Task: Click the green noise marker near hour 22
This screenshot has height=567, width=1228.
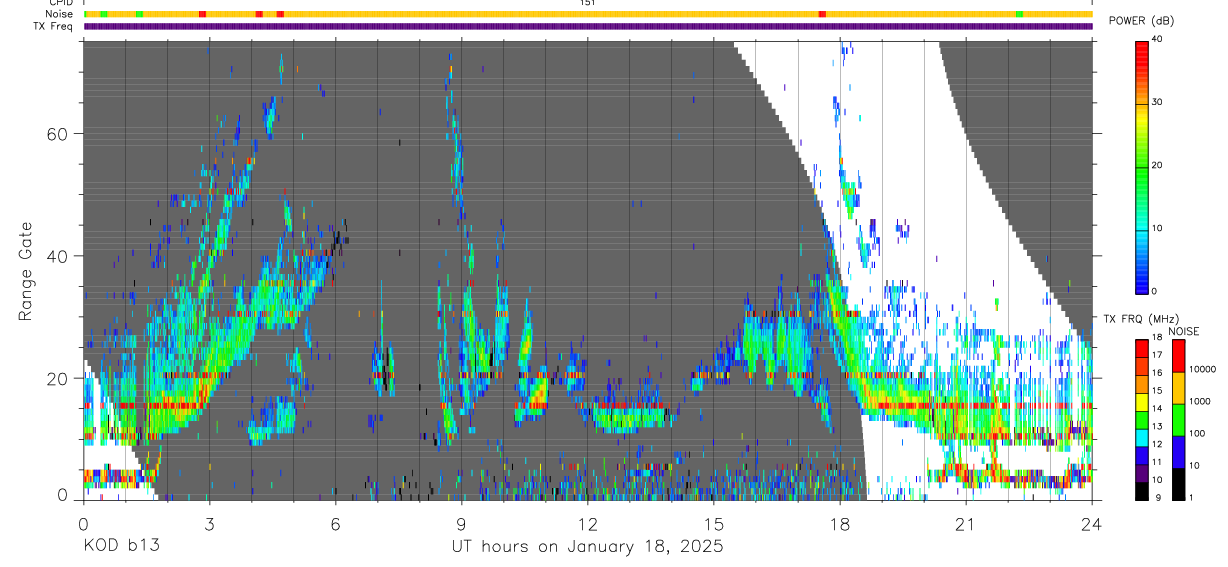Action: click(1019, 14)
